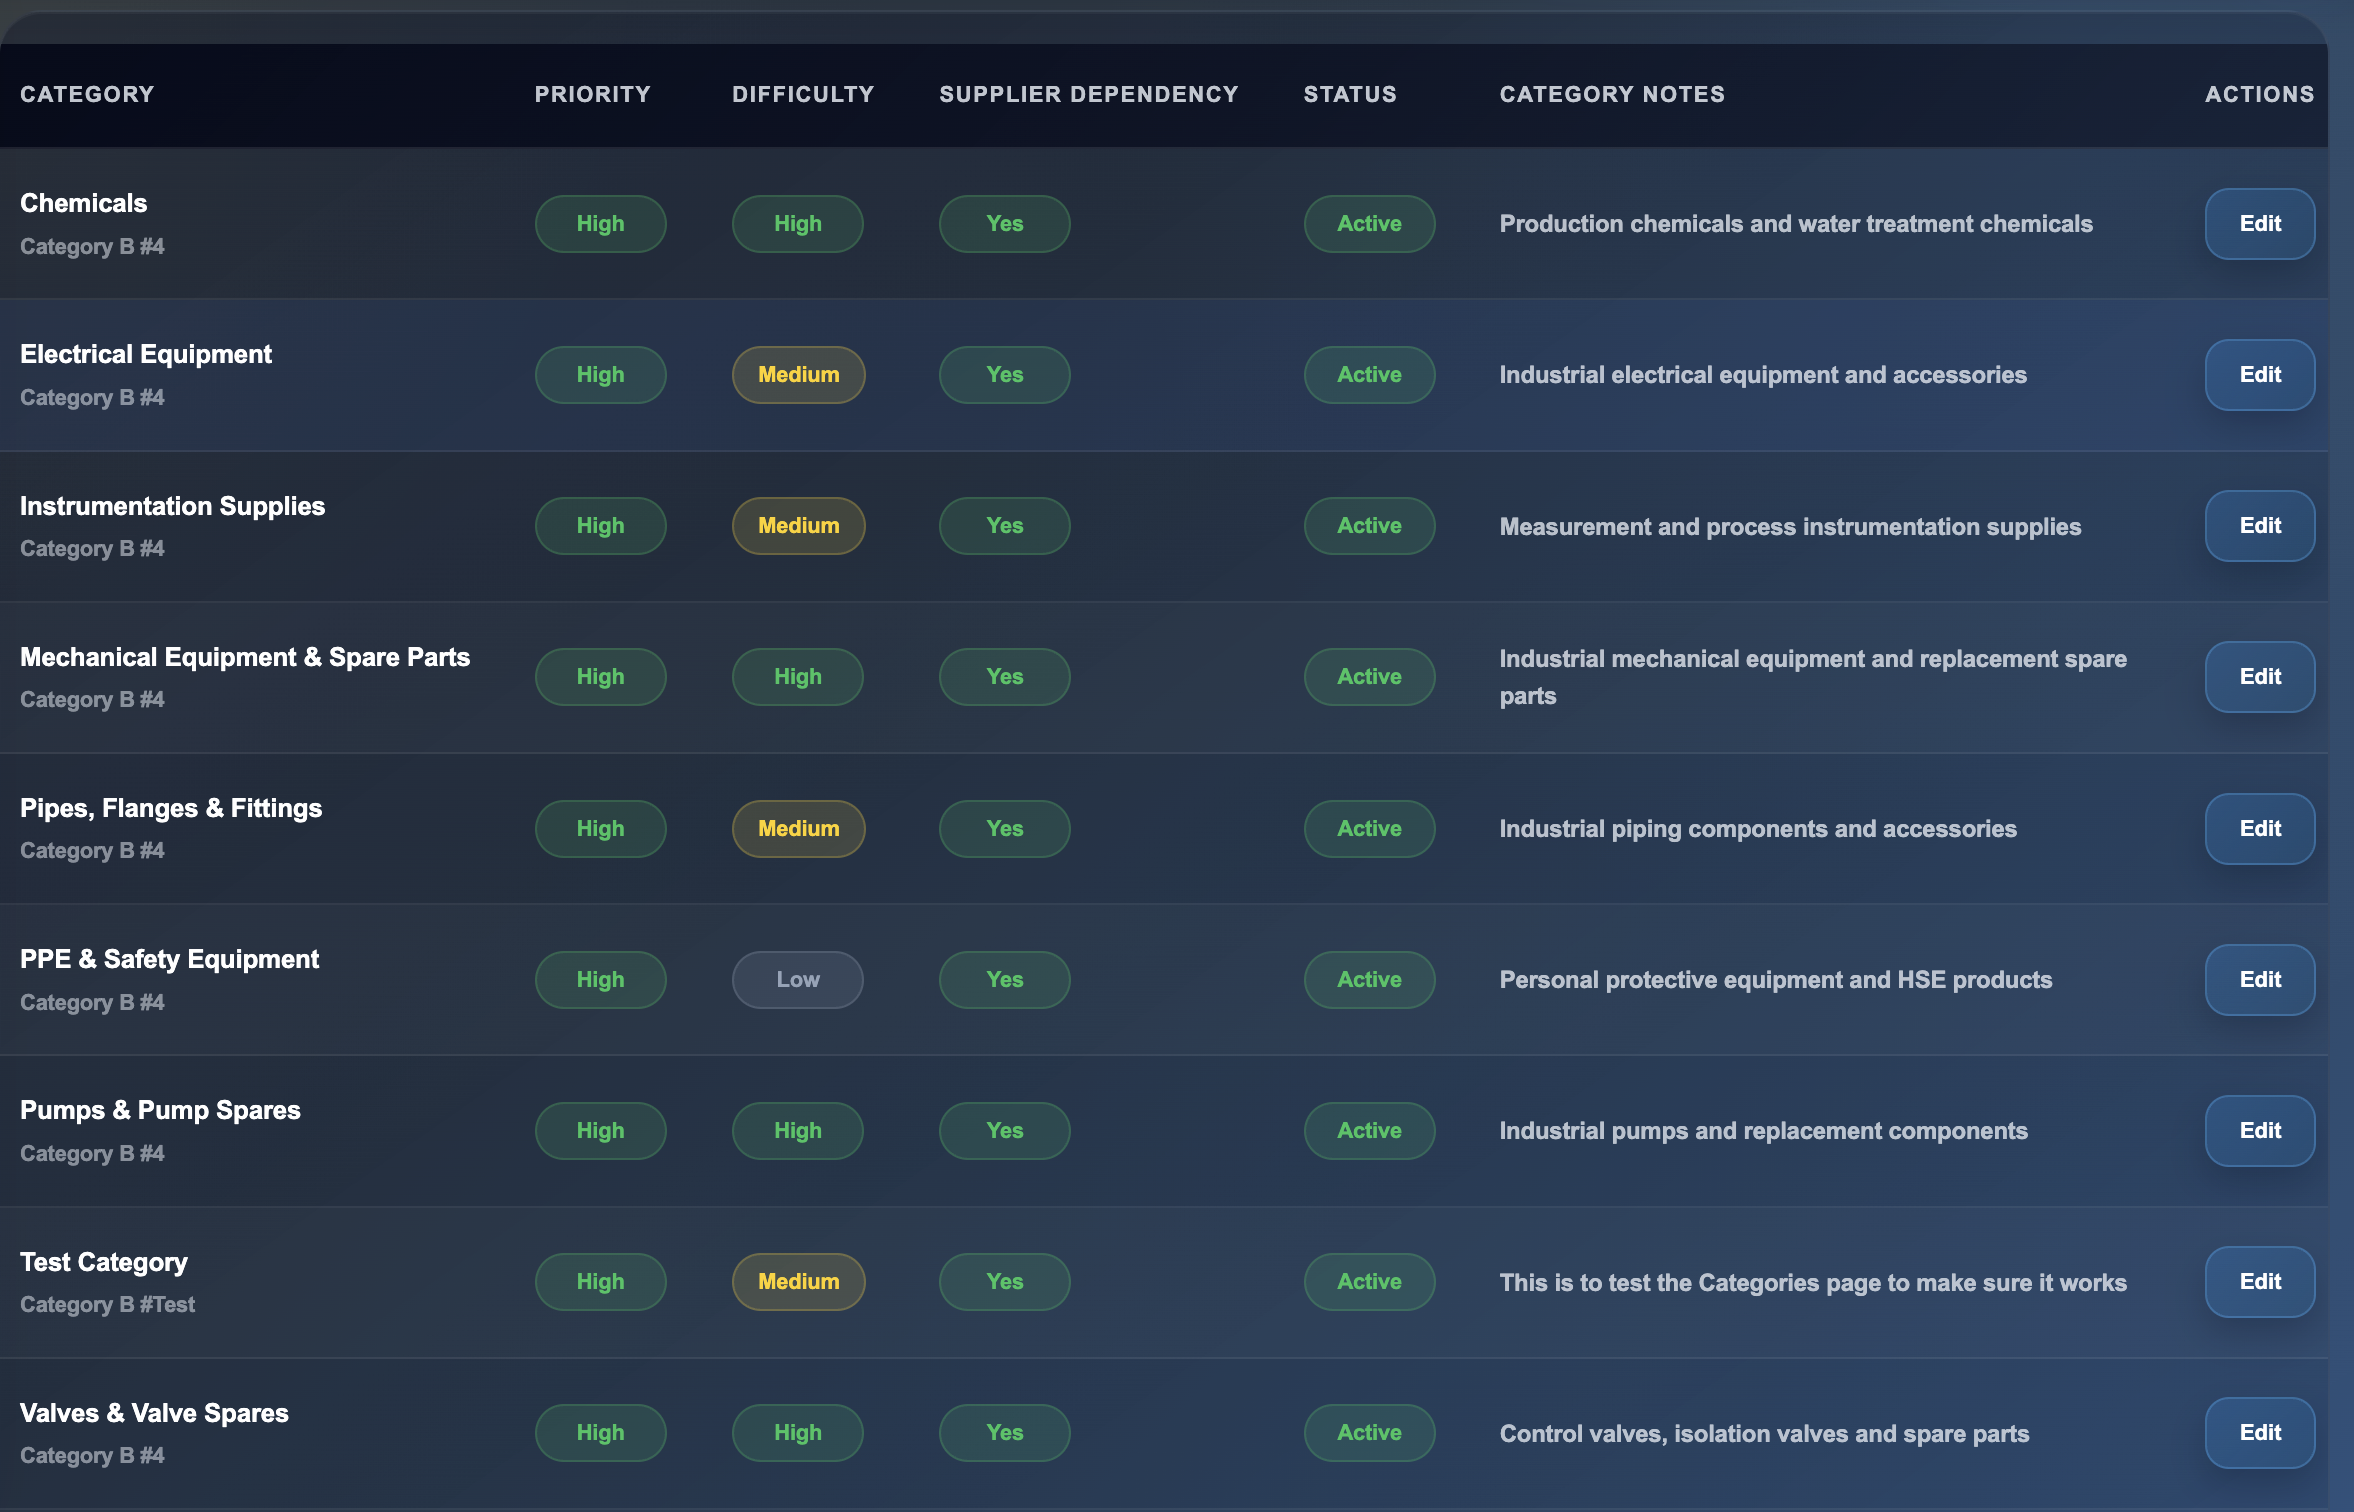Edit Pipes, Flanges & Fittings row

coord(2259,829)
